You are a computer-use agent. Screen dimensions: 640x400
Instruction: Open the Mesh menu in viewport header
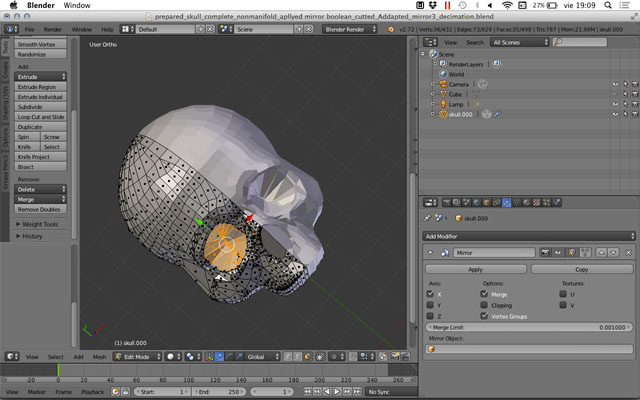(99, 357)
